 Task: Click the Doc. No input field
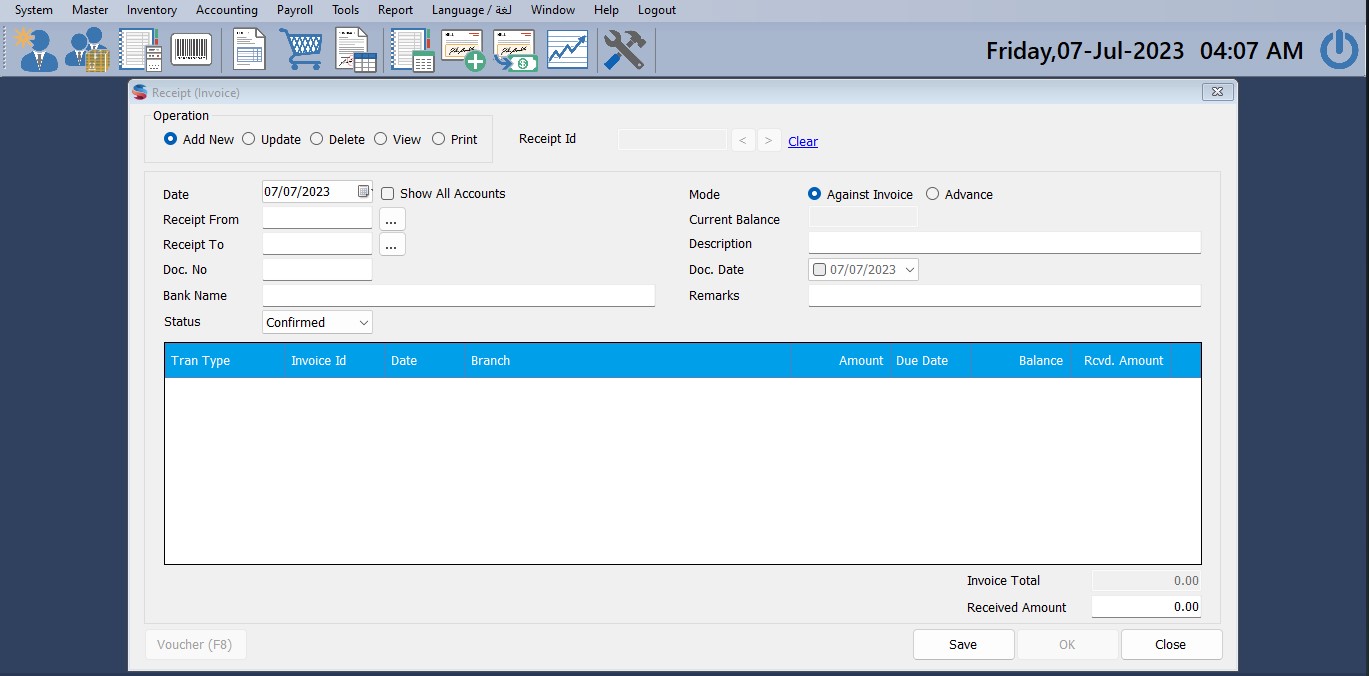click(317, 269)
